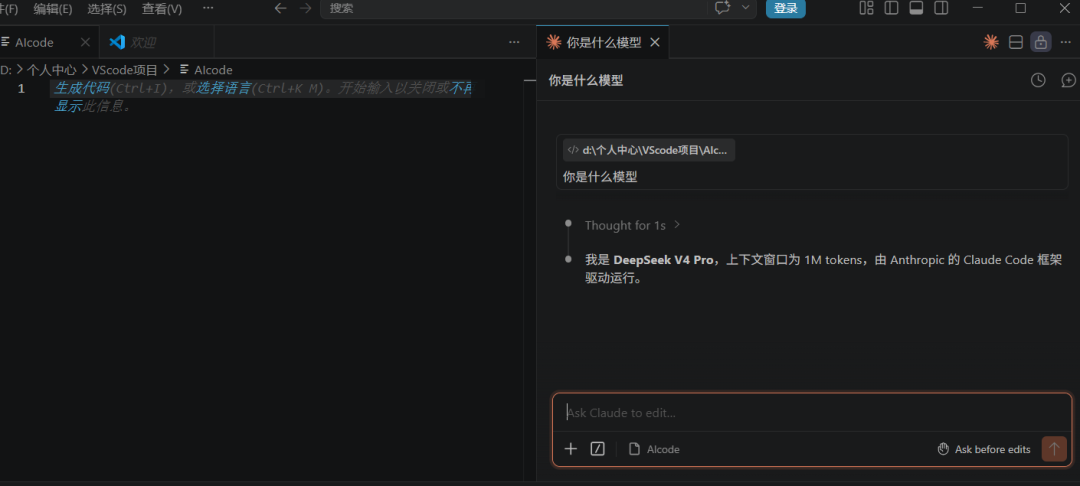Expand the chat dropdown arrow beside Copilot icon

click(x=745, y=8)
